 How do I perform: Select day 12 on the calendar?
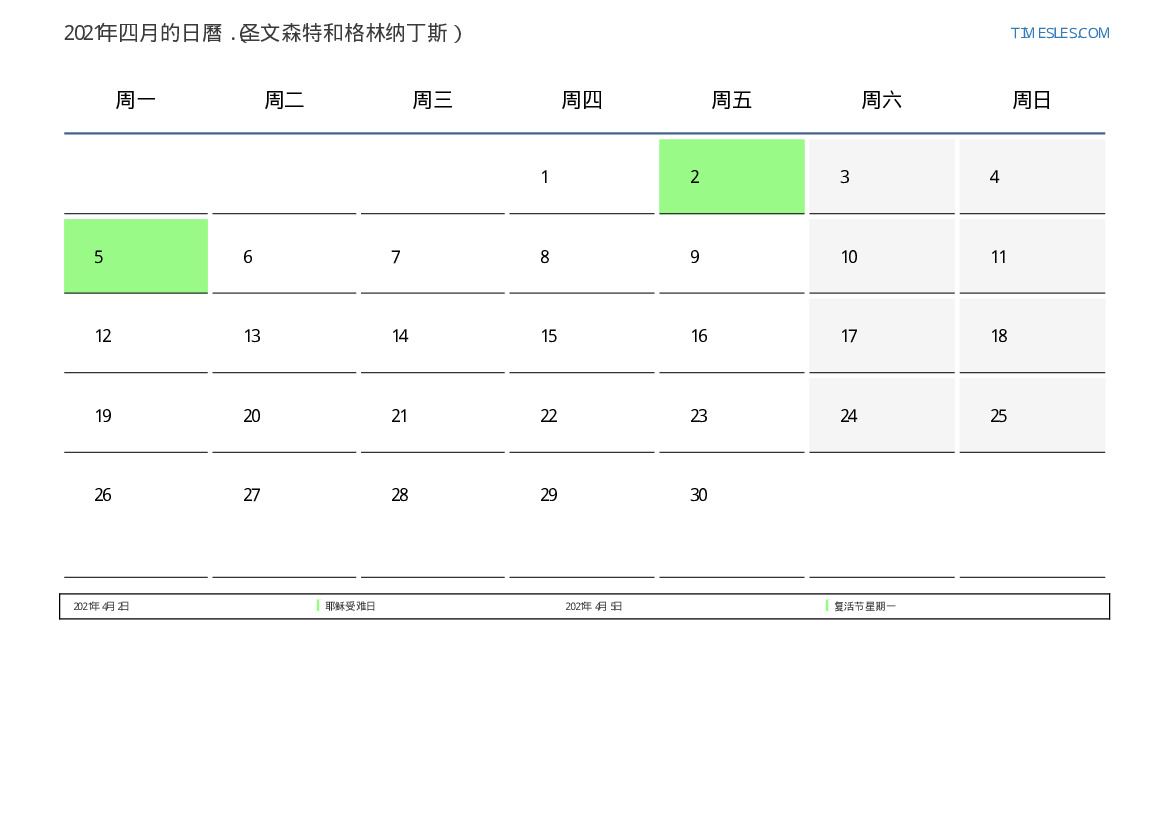pyautogui.click(x=136, y=336)
